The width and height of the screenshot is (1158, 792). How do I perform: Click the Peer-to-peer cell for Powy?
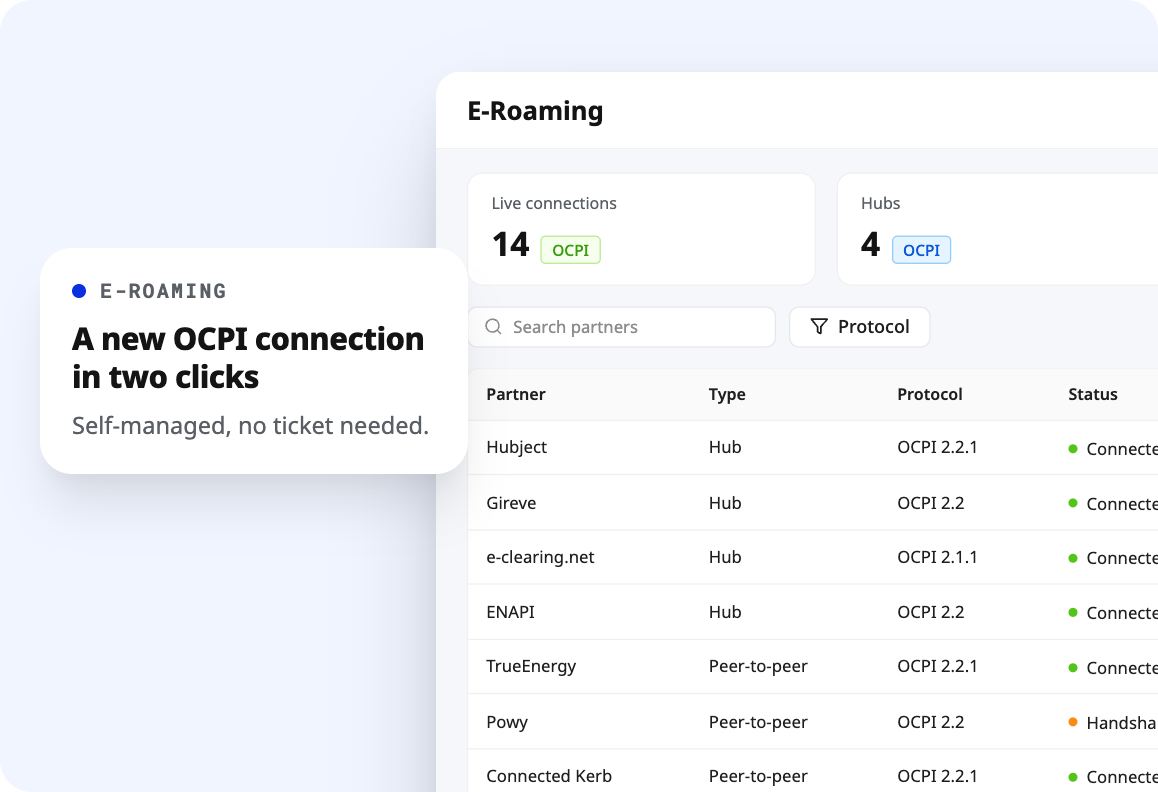758,722
